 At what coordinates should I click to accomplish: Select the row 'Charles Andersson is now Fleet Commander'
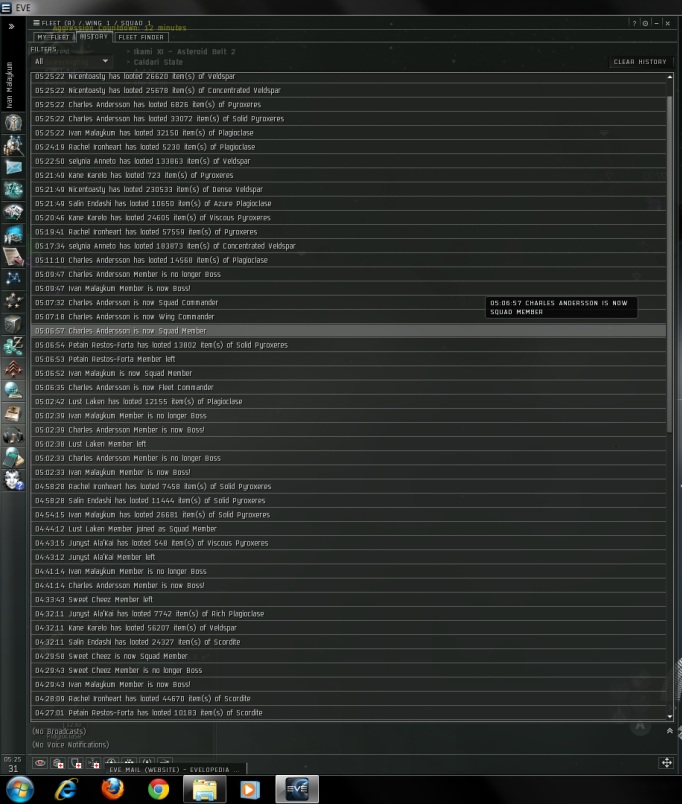[x=348, y=387]
